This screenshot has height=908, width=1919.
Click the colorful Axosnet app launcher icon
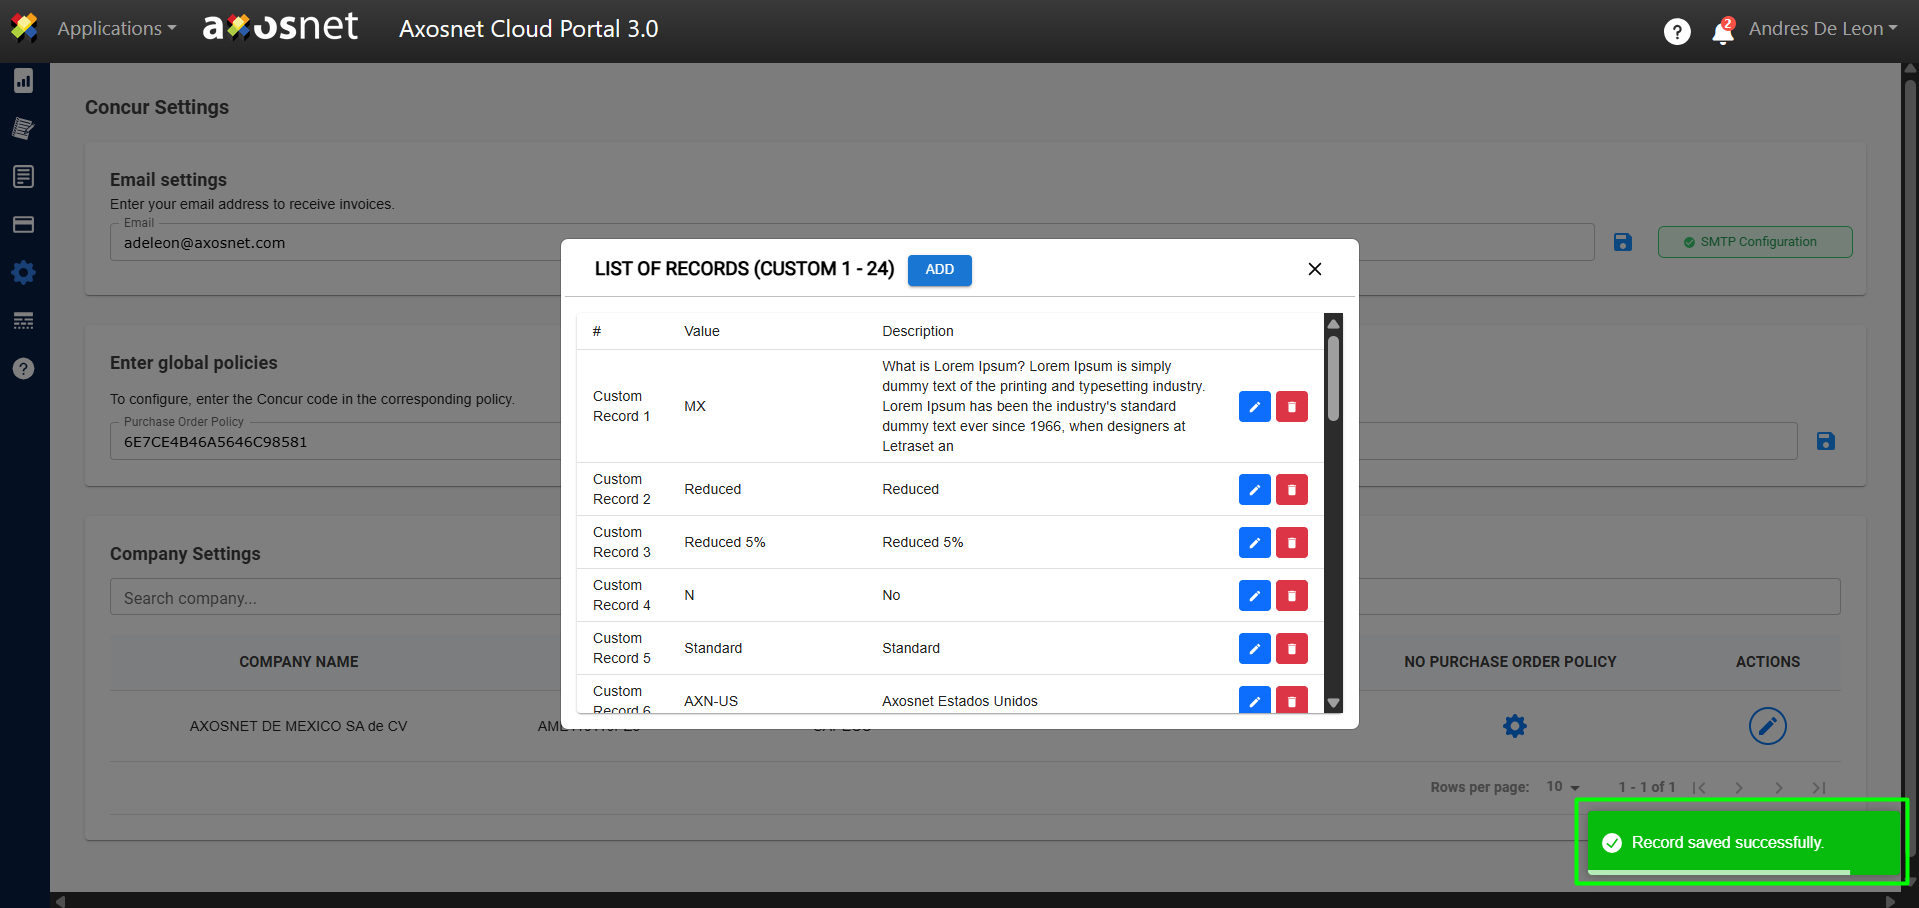(24, 28)
